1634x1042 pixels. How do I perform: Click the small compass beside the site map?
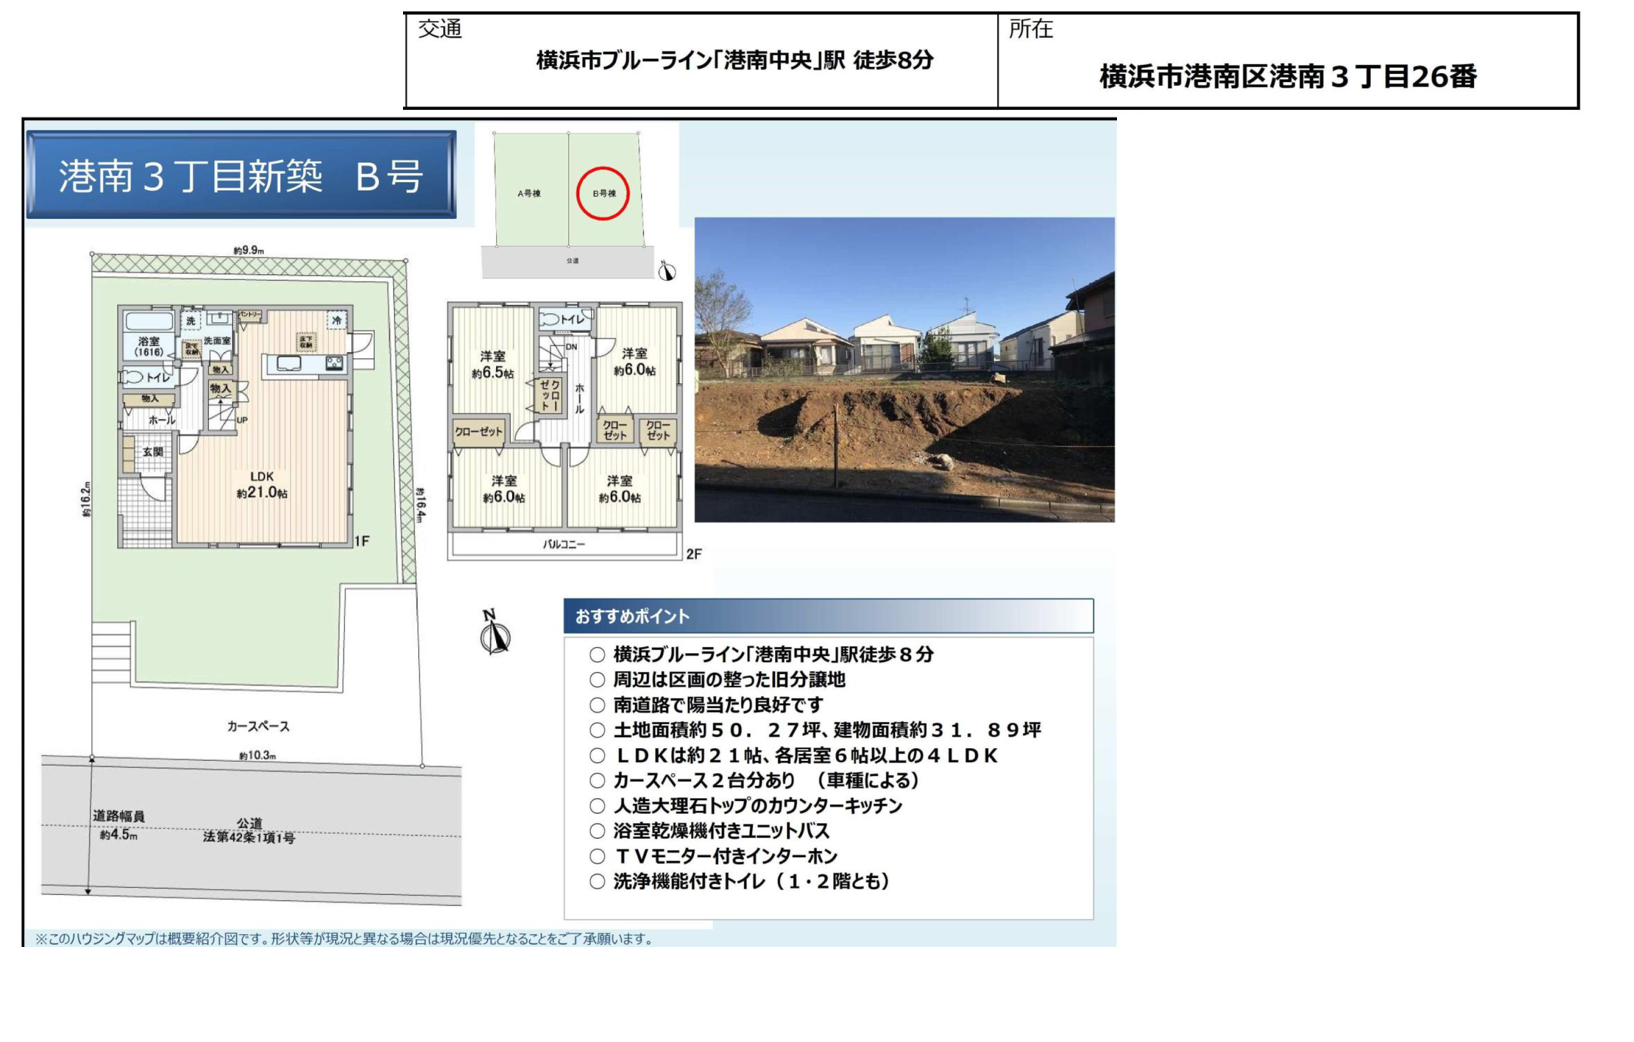coord(667,271)
